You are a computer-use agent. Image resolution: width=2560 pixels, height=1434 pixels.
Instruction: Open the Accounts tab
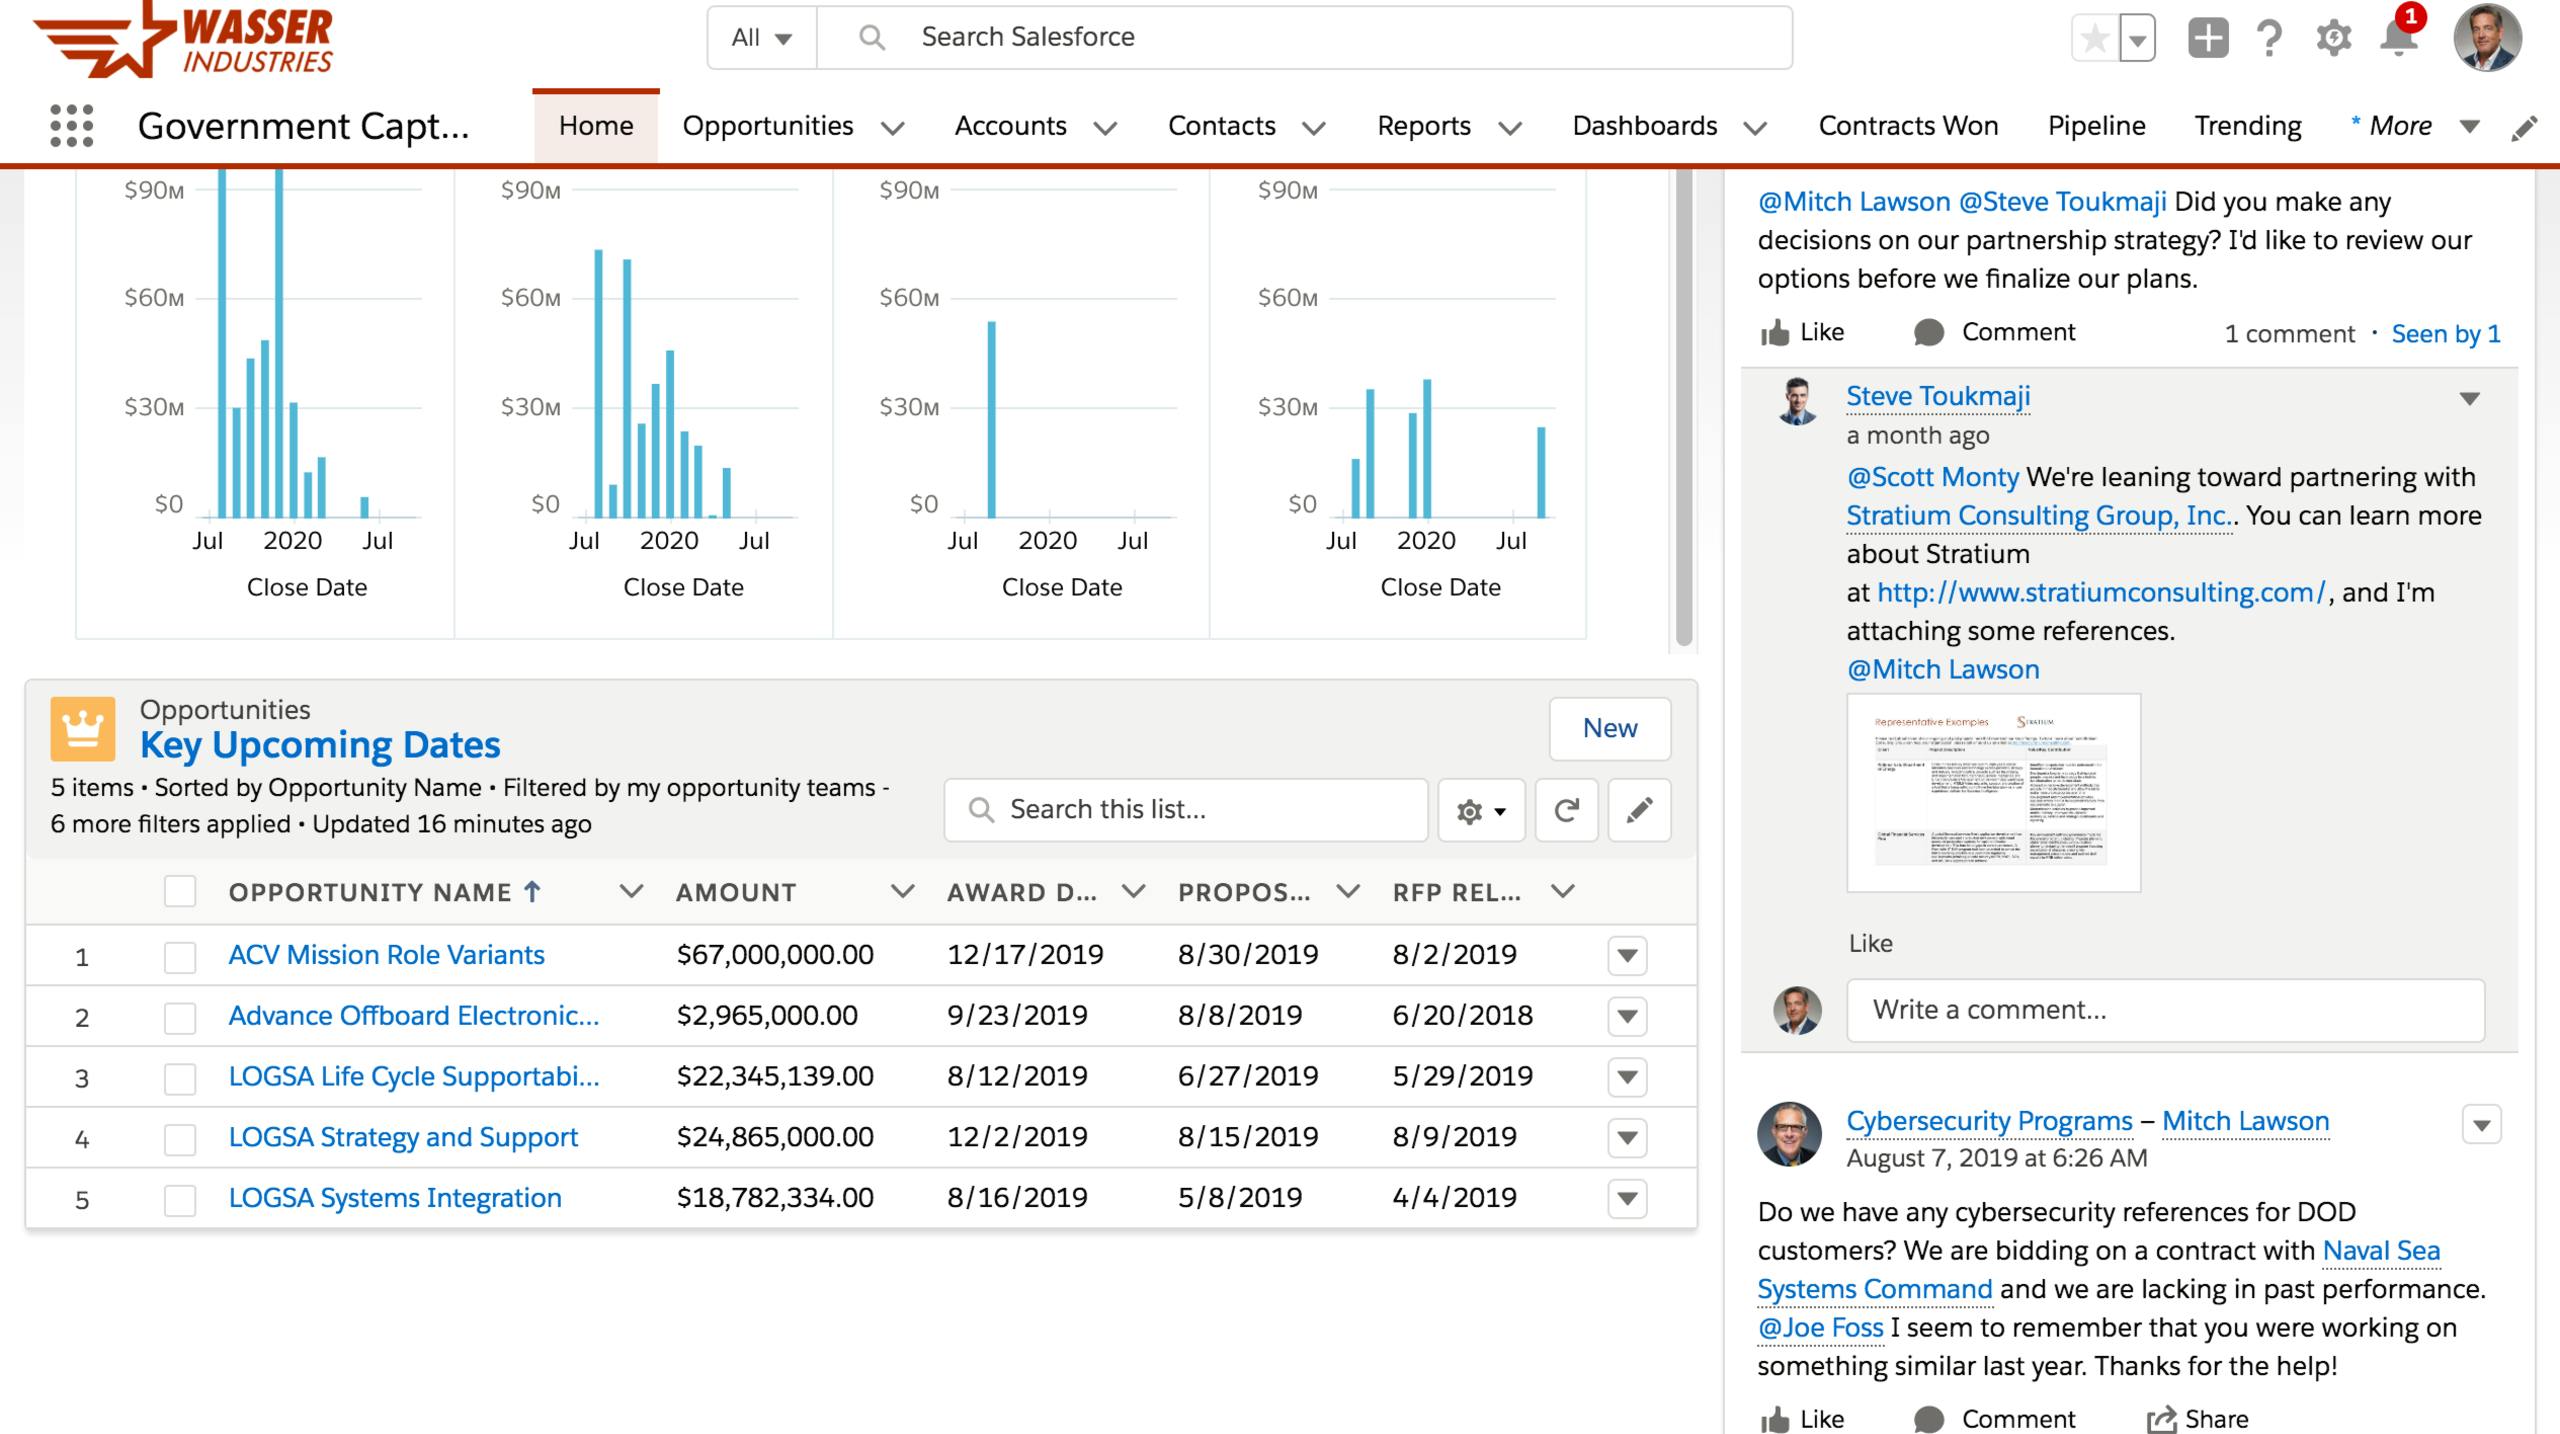point(1010,126)
